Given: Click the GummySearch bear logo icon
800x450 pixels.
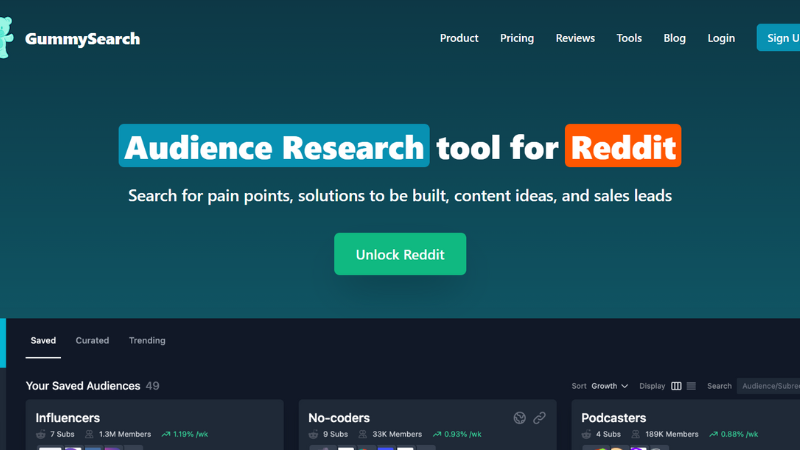Looking at the screenshot, I should coord(6,38).
